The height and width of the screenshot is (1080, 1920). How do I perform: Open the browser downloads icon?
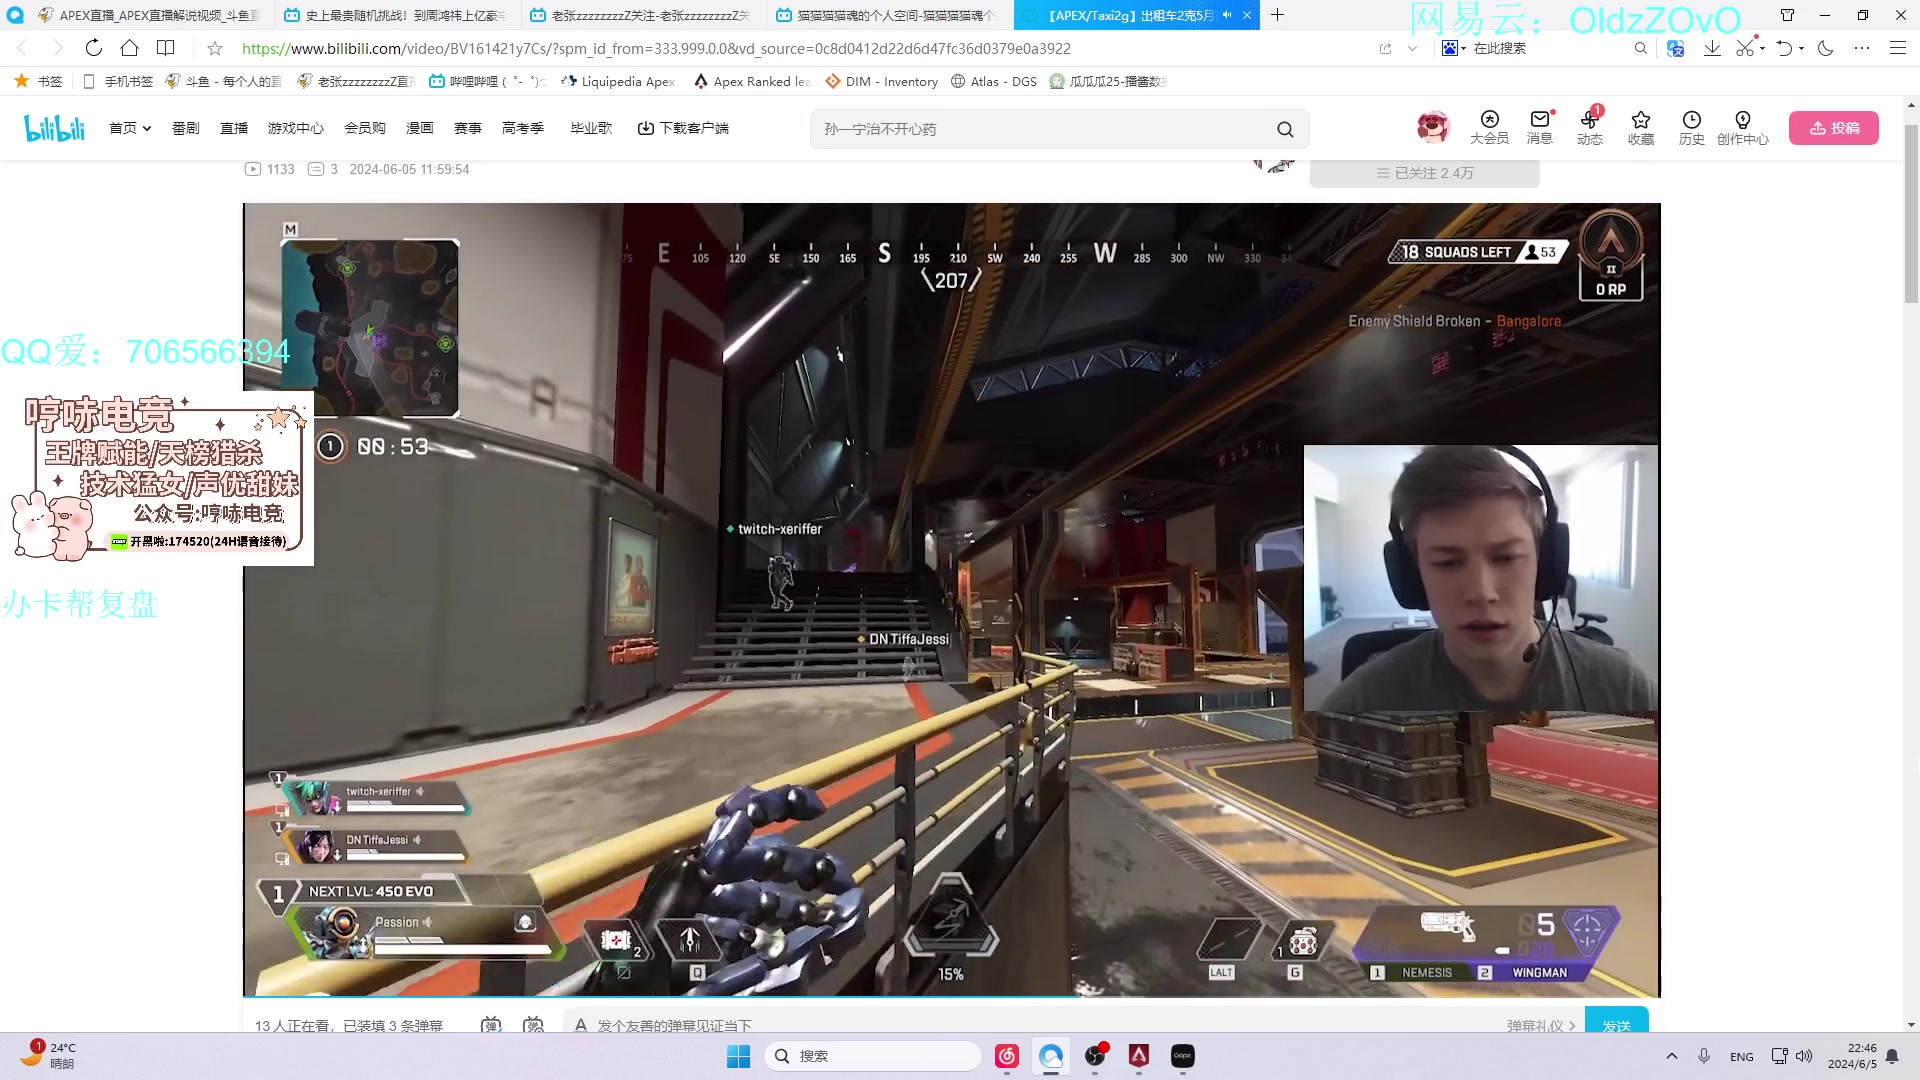1712,48
